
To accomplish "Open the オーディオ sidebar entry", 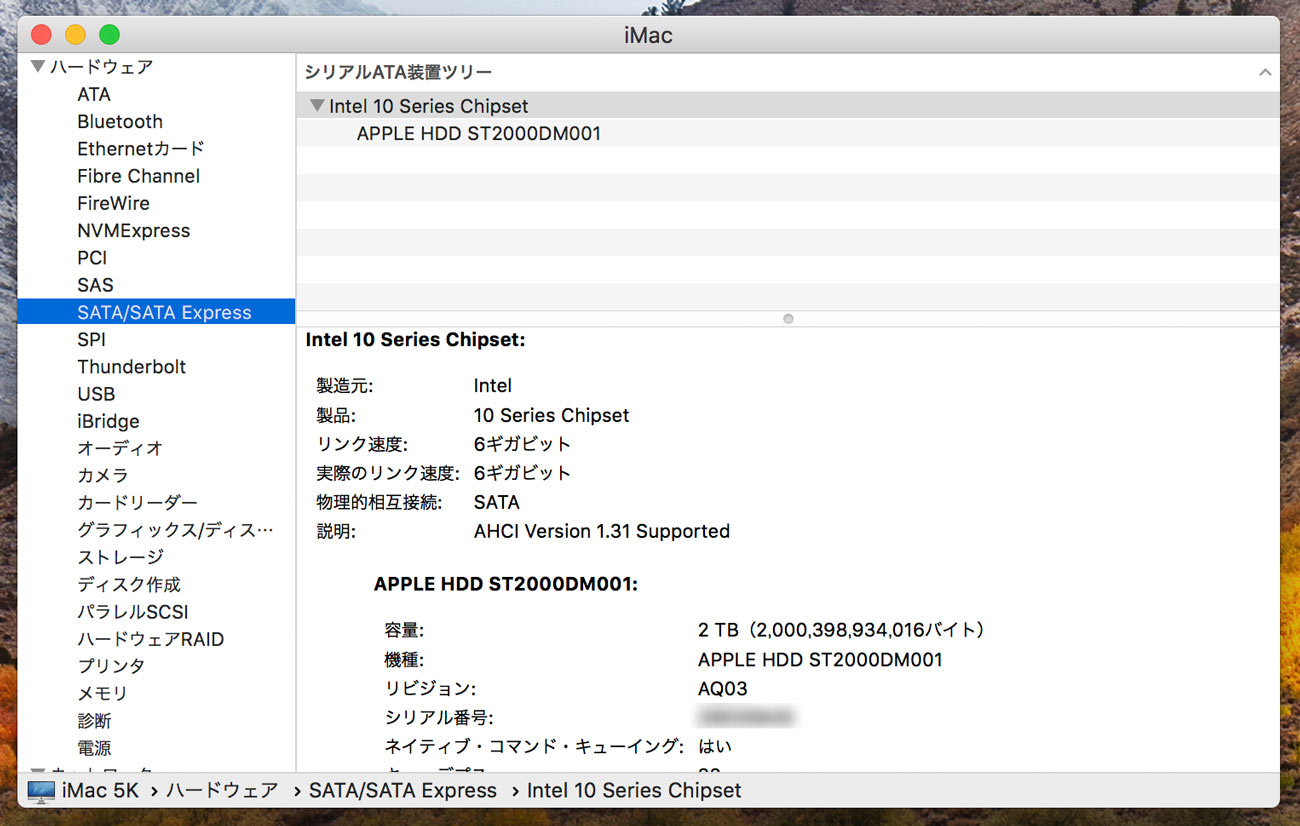I will [120, 448].
